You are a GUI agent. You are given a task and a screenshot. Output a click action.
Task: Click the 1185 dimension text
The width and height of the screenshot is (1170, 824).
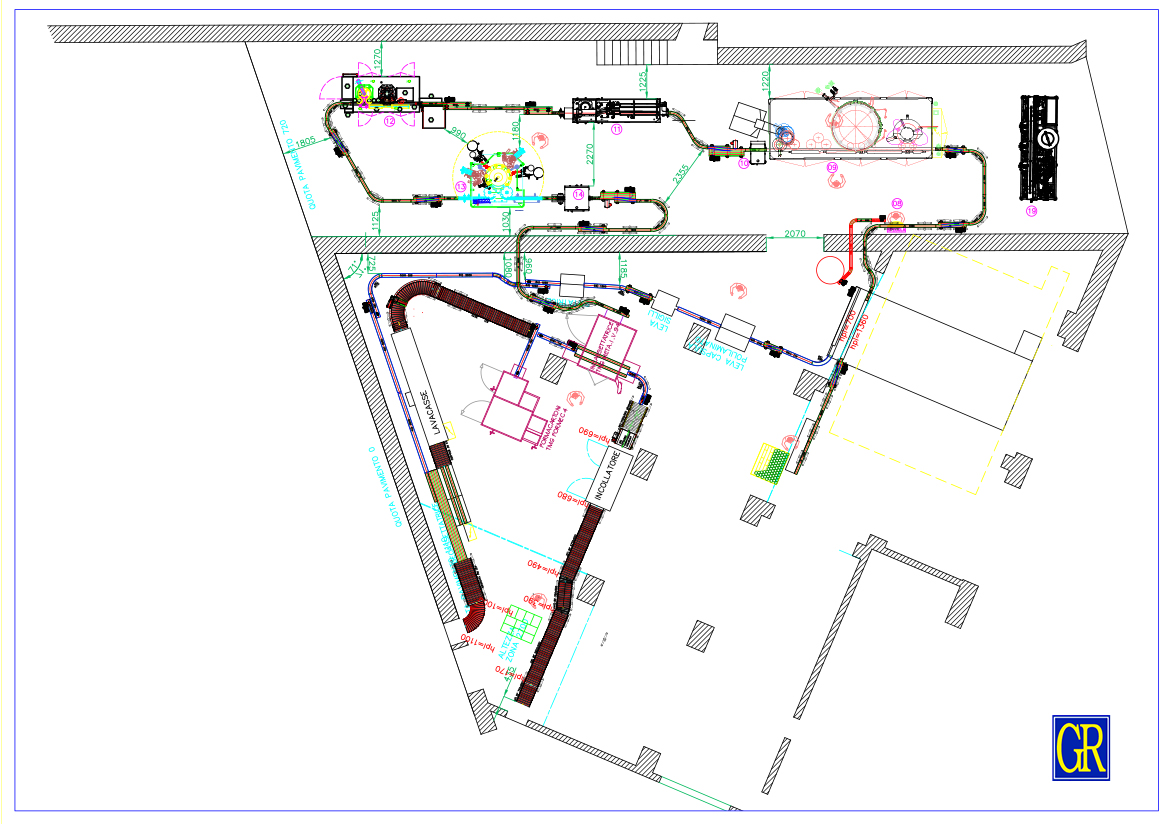(623, 268)
